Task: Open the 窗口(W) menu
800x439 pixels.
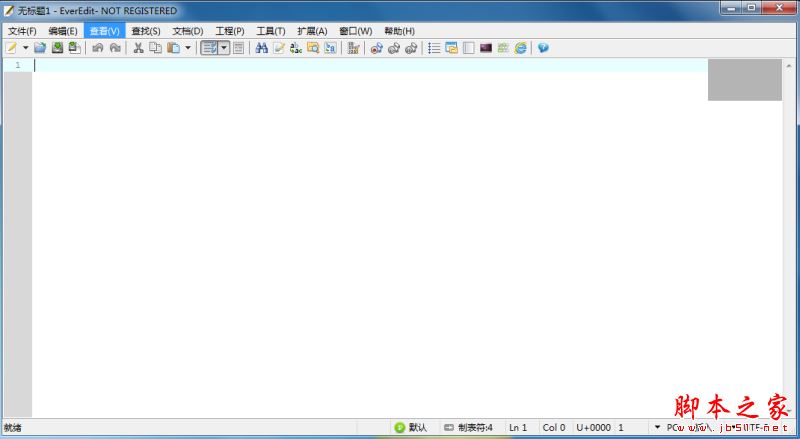Action: (x=356, y=31)
